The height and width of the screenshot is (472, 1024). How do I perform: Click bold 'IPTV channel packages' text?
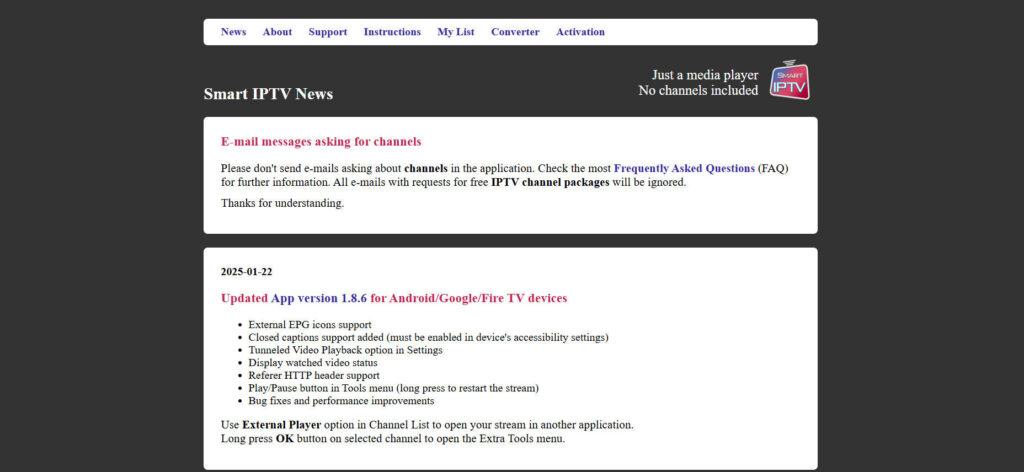(550, 183)
